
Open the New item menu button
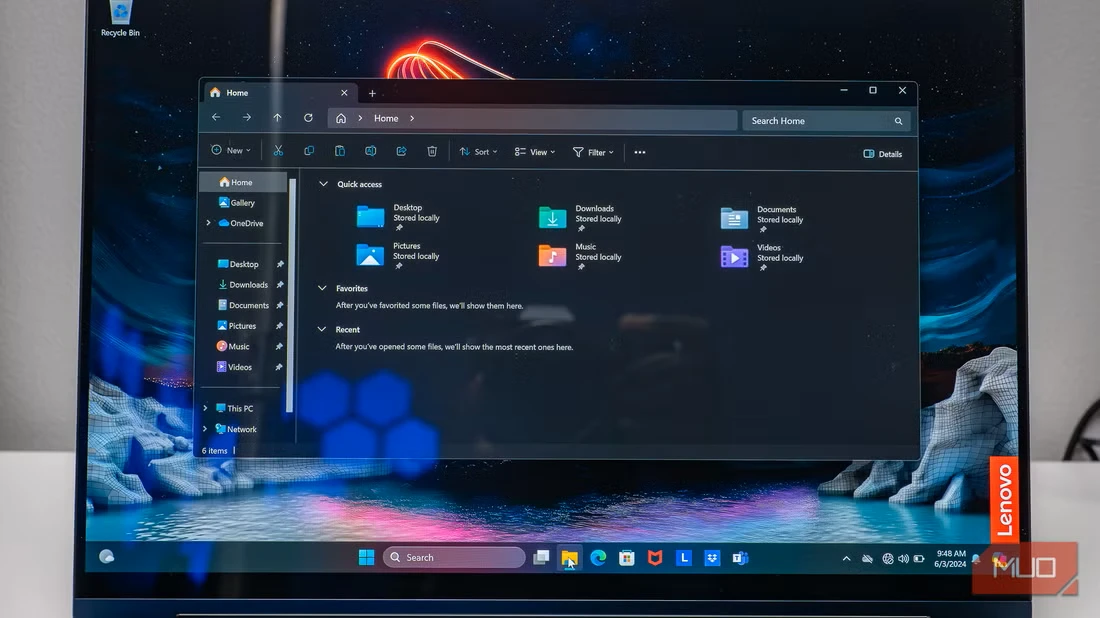pyautogui.click(x=230, y=150)
